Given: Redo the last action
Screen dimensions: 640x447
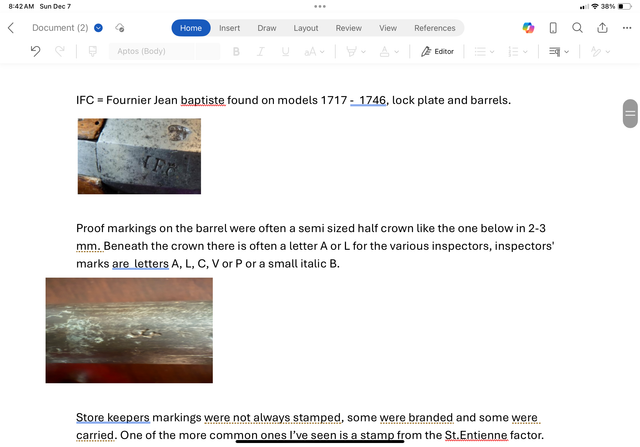Looking at the screenshot, I should pos(60,51).
